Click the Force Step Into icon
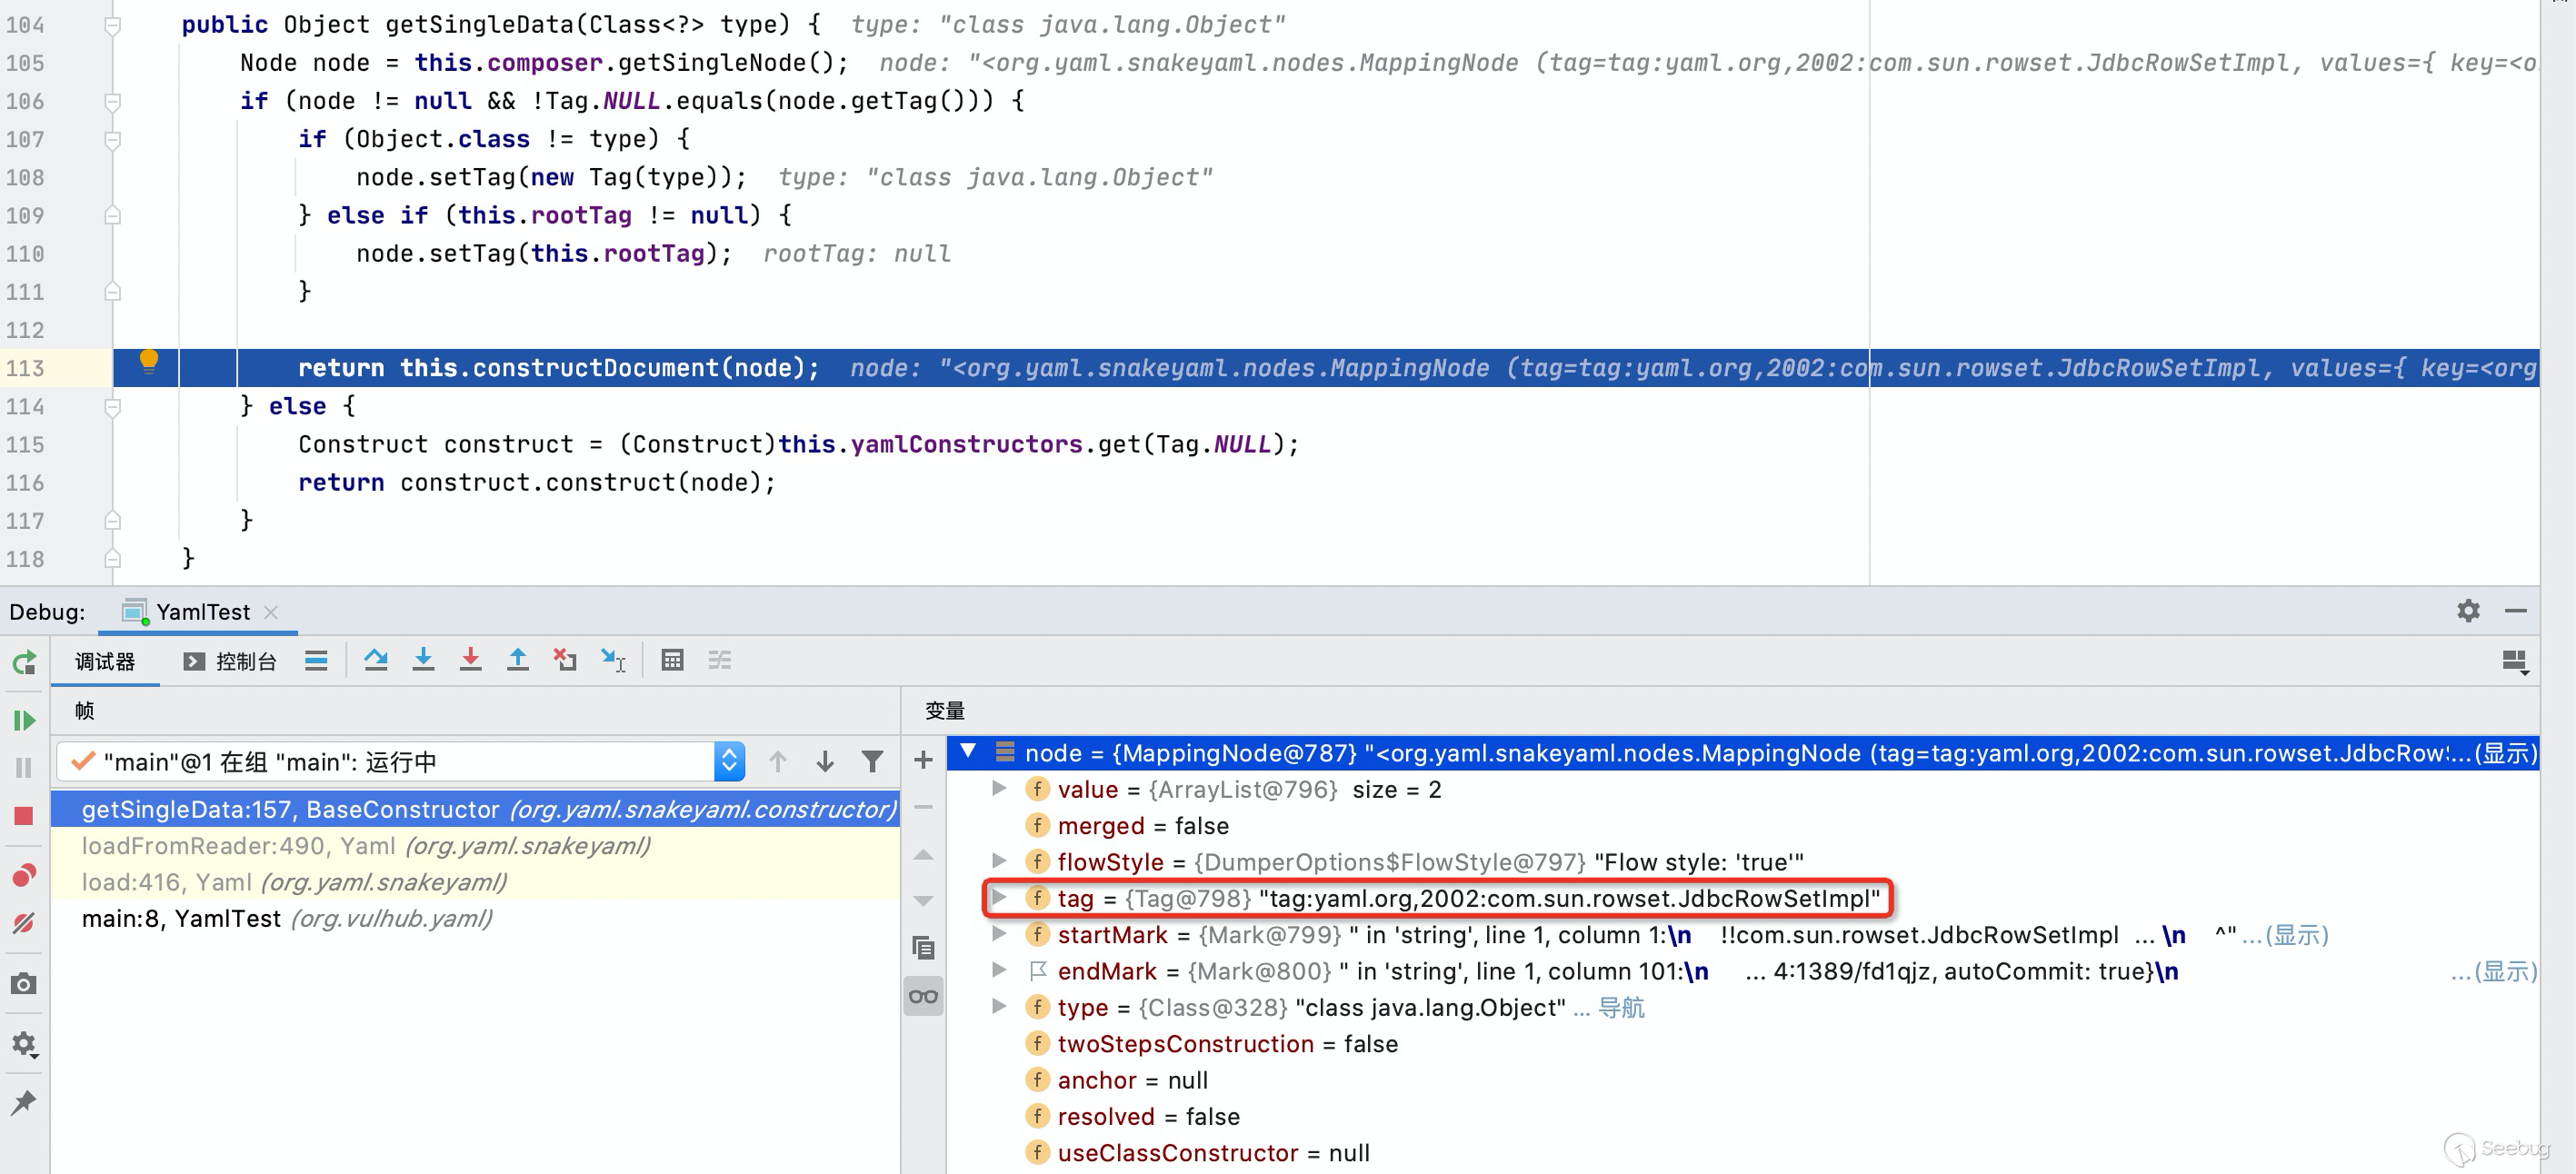 click(x=470, y=660)
